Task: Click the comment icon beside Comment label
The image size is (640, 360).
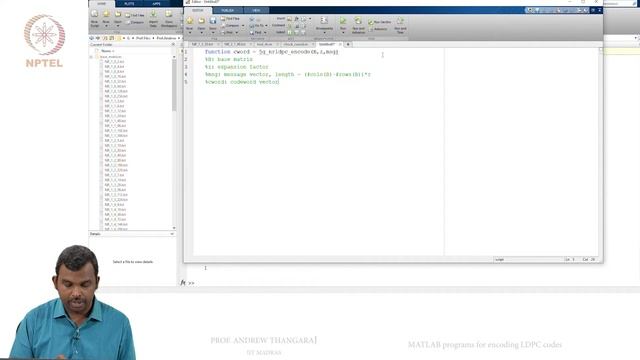Action: click(x=289, y=26)
